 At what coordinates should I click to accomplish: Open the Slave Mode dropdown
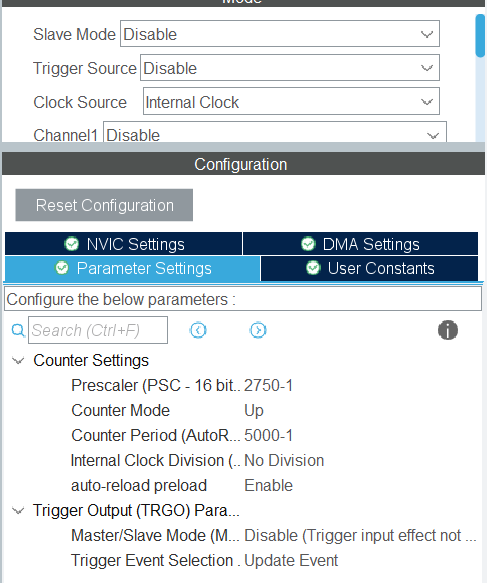coord(280,34)
